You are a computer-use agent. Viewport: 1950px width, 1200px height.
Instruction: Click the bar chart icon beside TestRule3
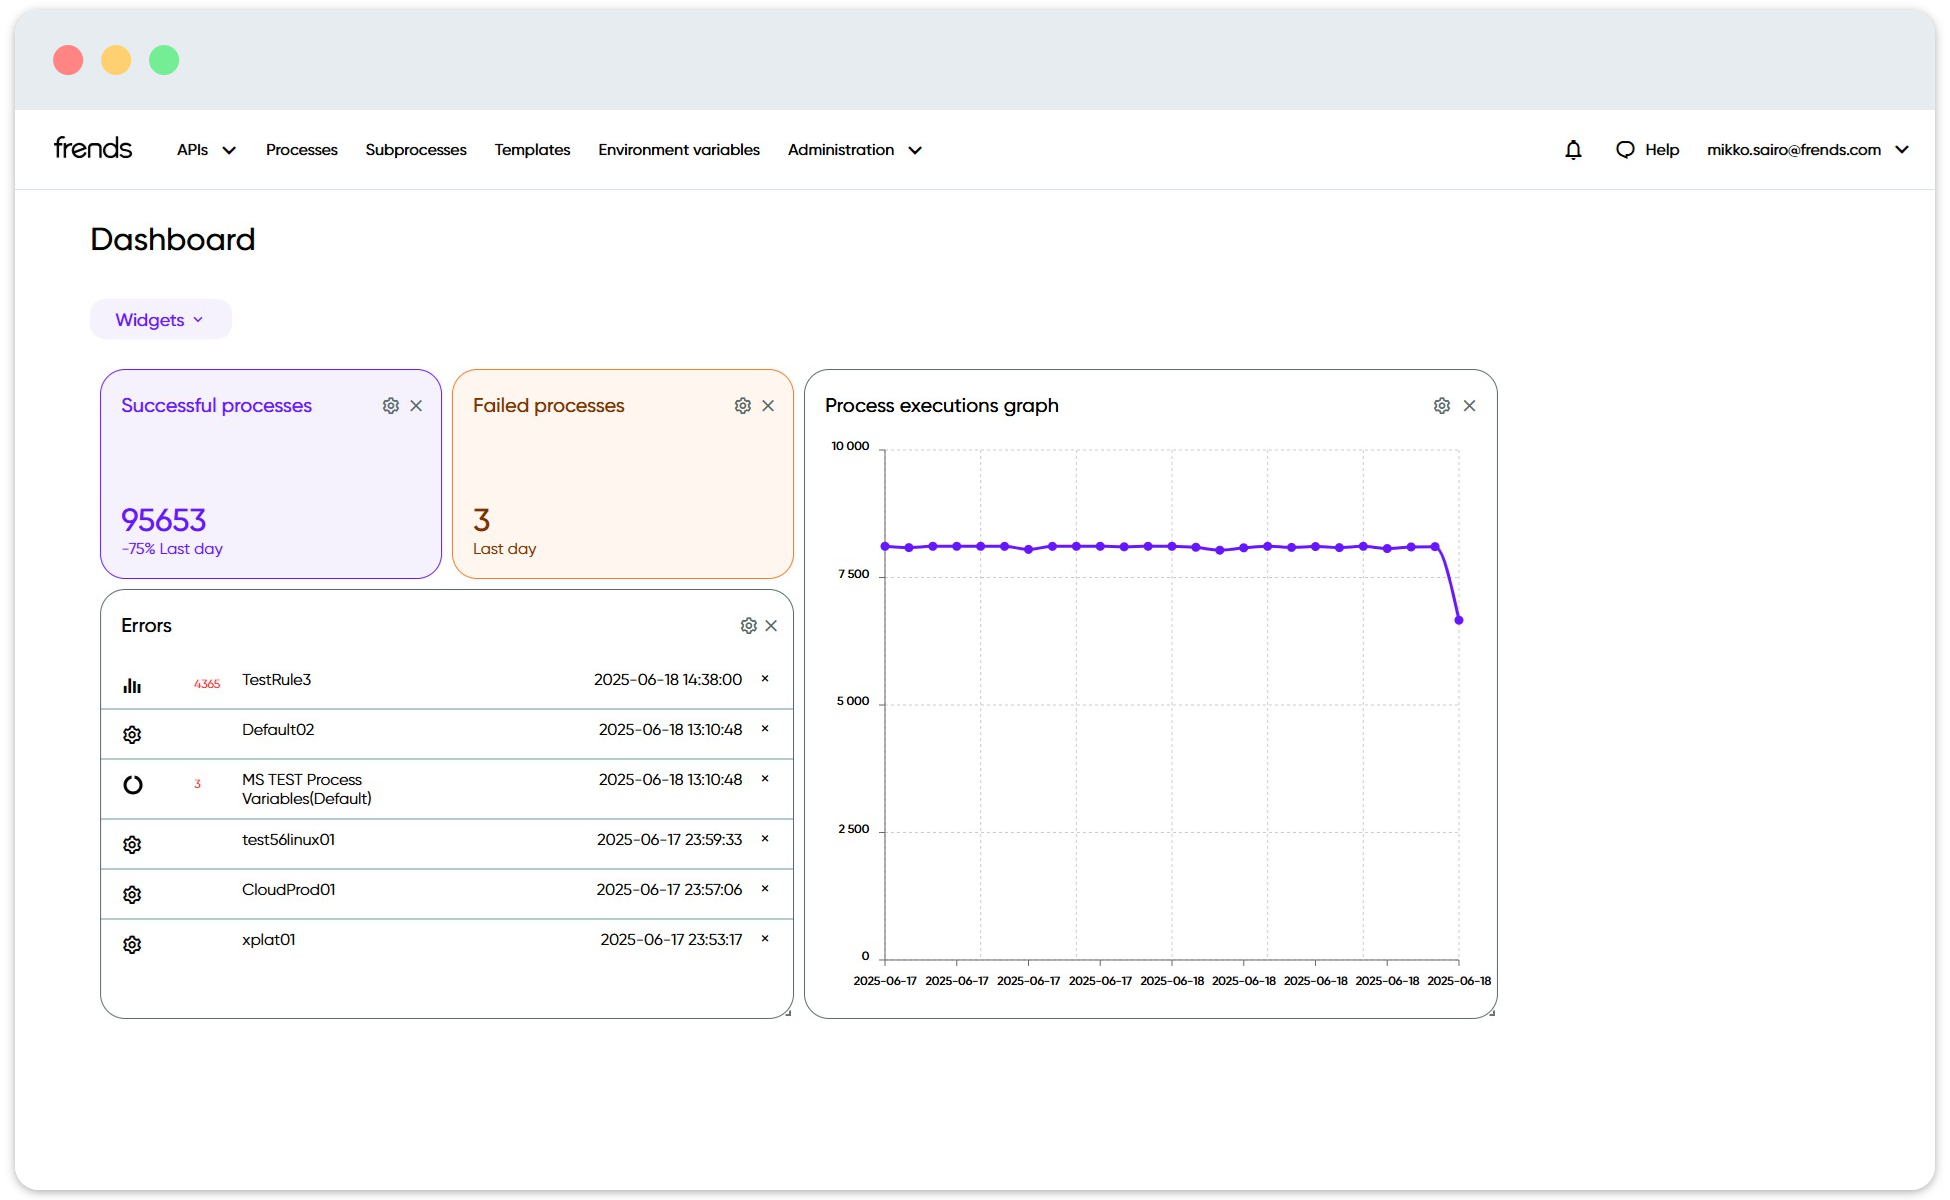tap(132, 685)
